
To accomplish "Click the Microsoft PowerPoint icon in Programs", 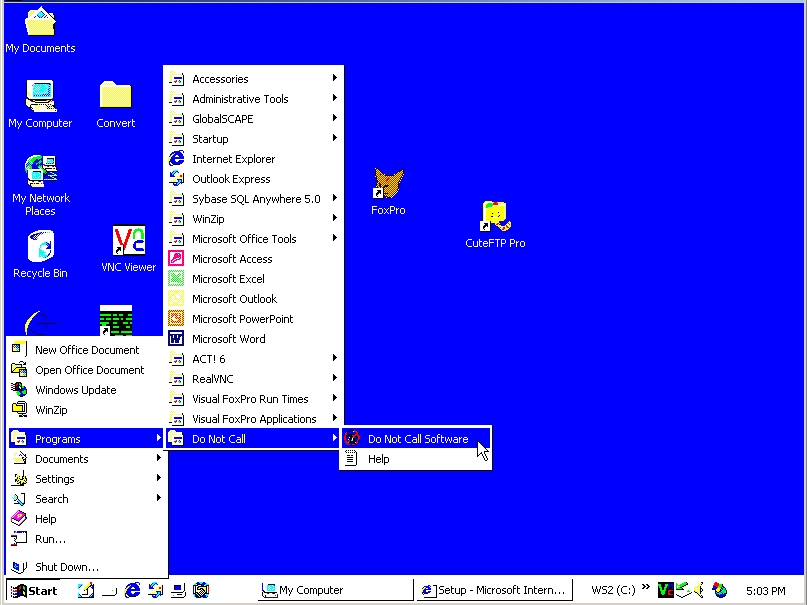I will 176,318.
